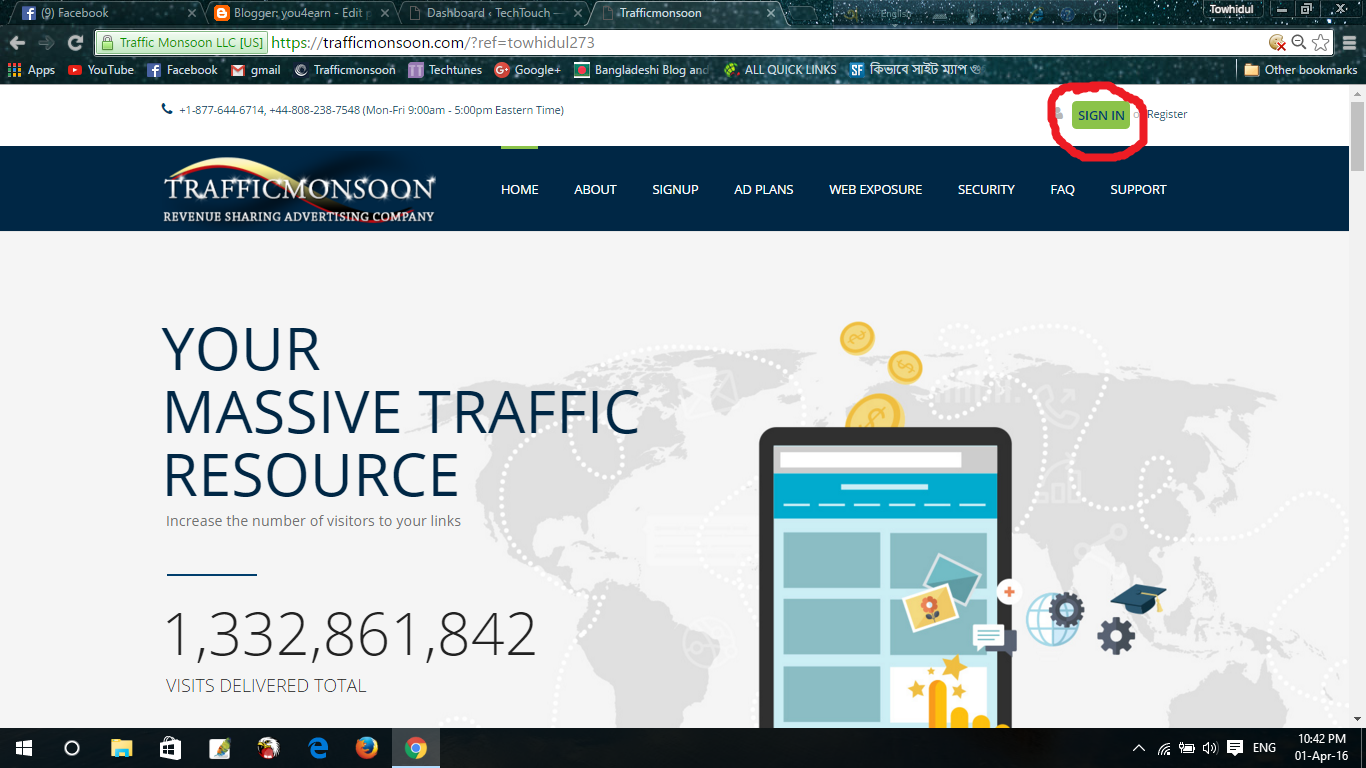
Task: Open the ALL QUICK LINKS bookmark
Action: pos(780,70)
